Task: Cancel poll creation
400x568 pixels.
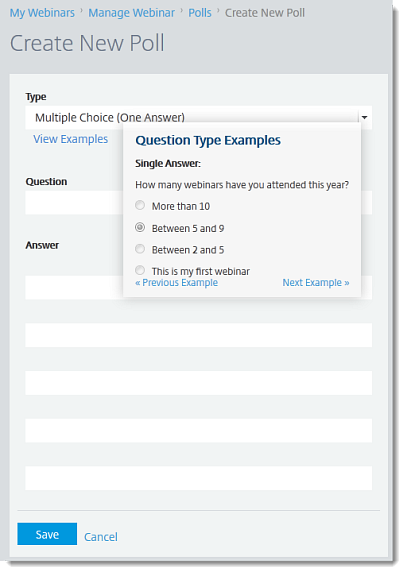Action: tap(101, 537)
